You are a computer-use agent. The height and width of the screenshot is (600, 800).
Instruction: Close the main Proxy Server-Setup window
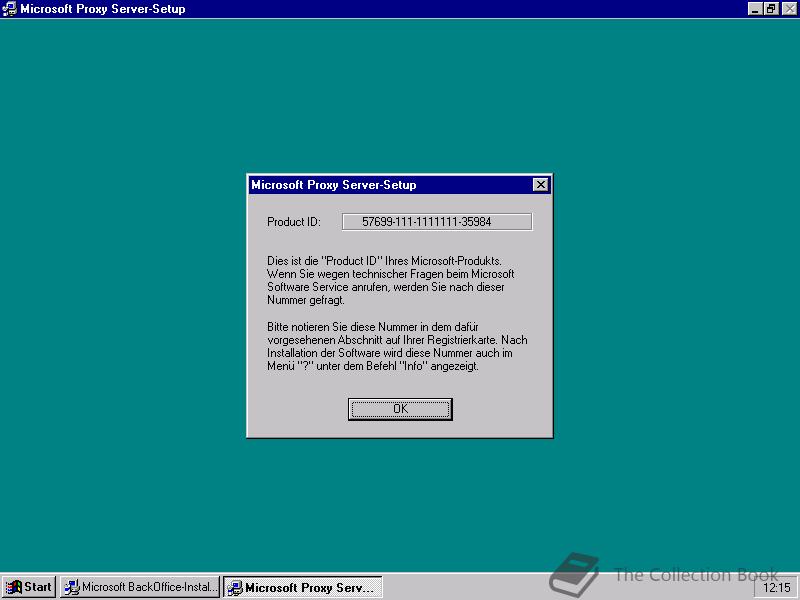tap(789, 9)
